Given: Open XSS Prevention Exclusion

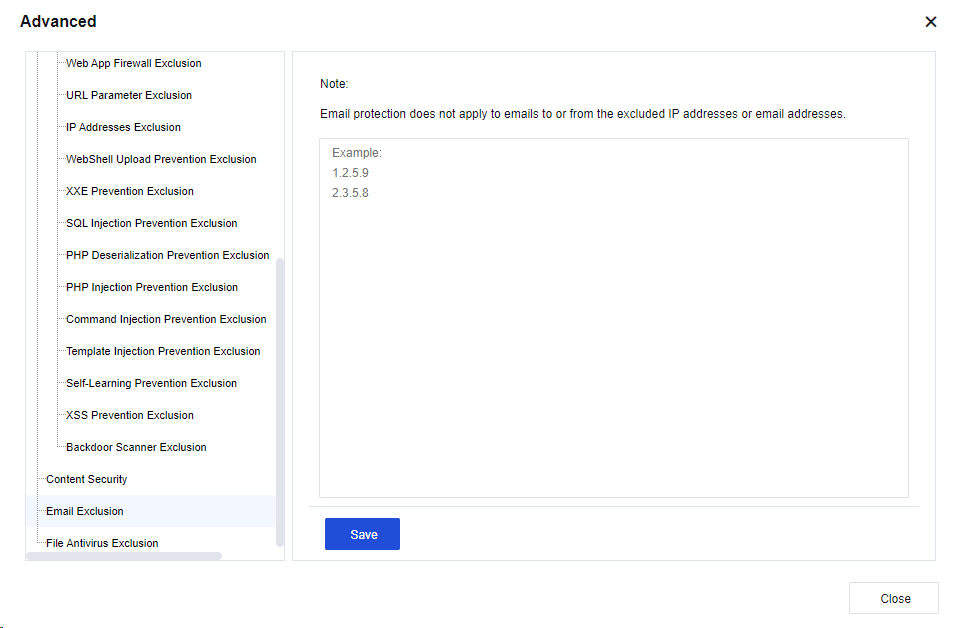Looking at the screenshot, I should (x=130, y=415).
